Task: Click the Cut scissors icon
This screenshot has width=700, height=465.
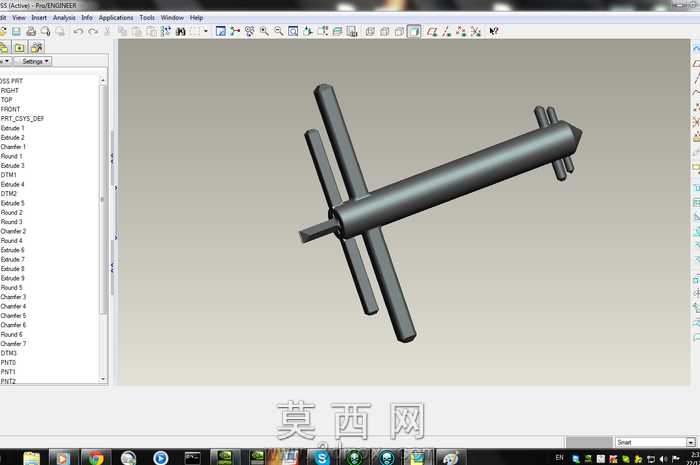Action: pyautogui.click(x=107, y=31)
